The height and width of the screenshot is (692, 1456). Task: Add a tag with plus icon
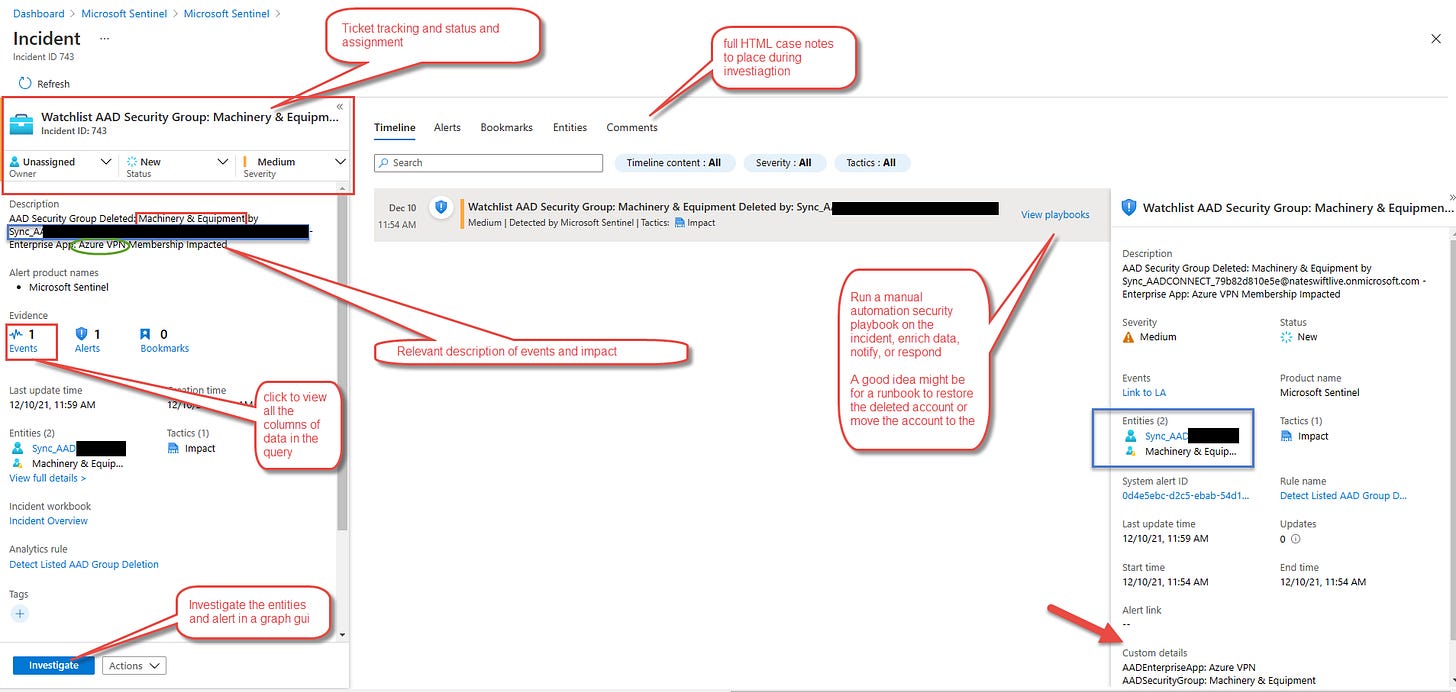pyautogui.click(x=20, y=614)
